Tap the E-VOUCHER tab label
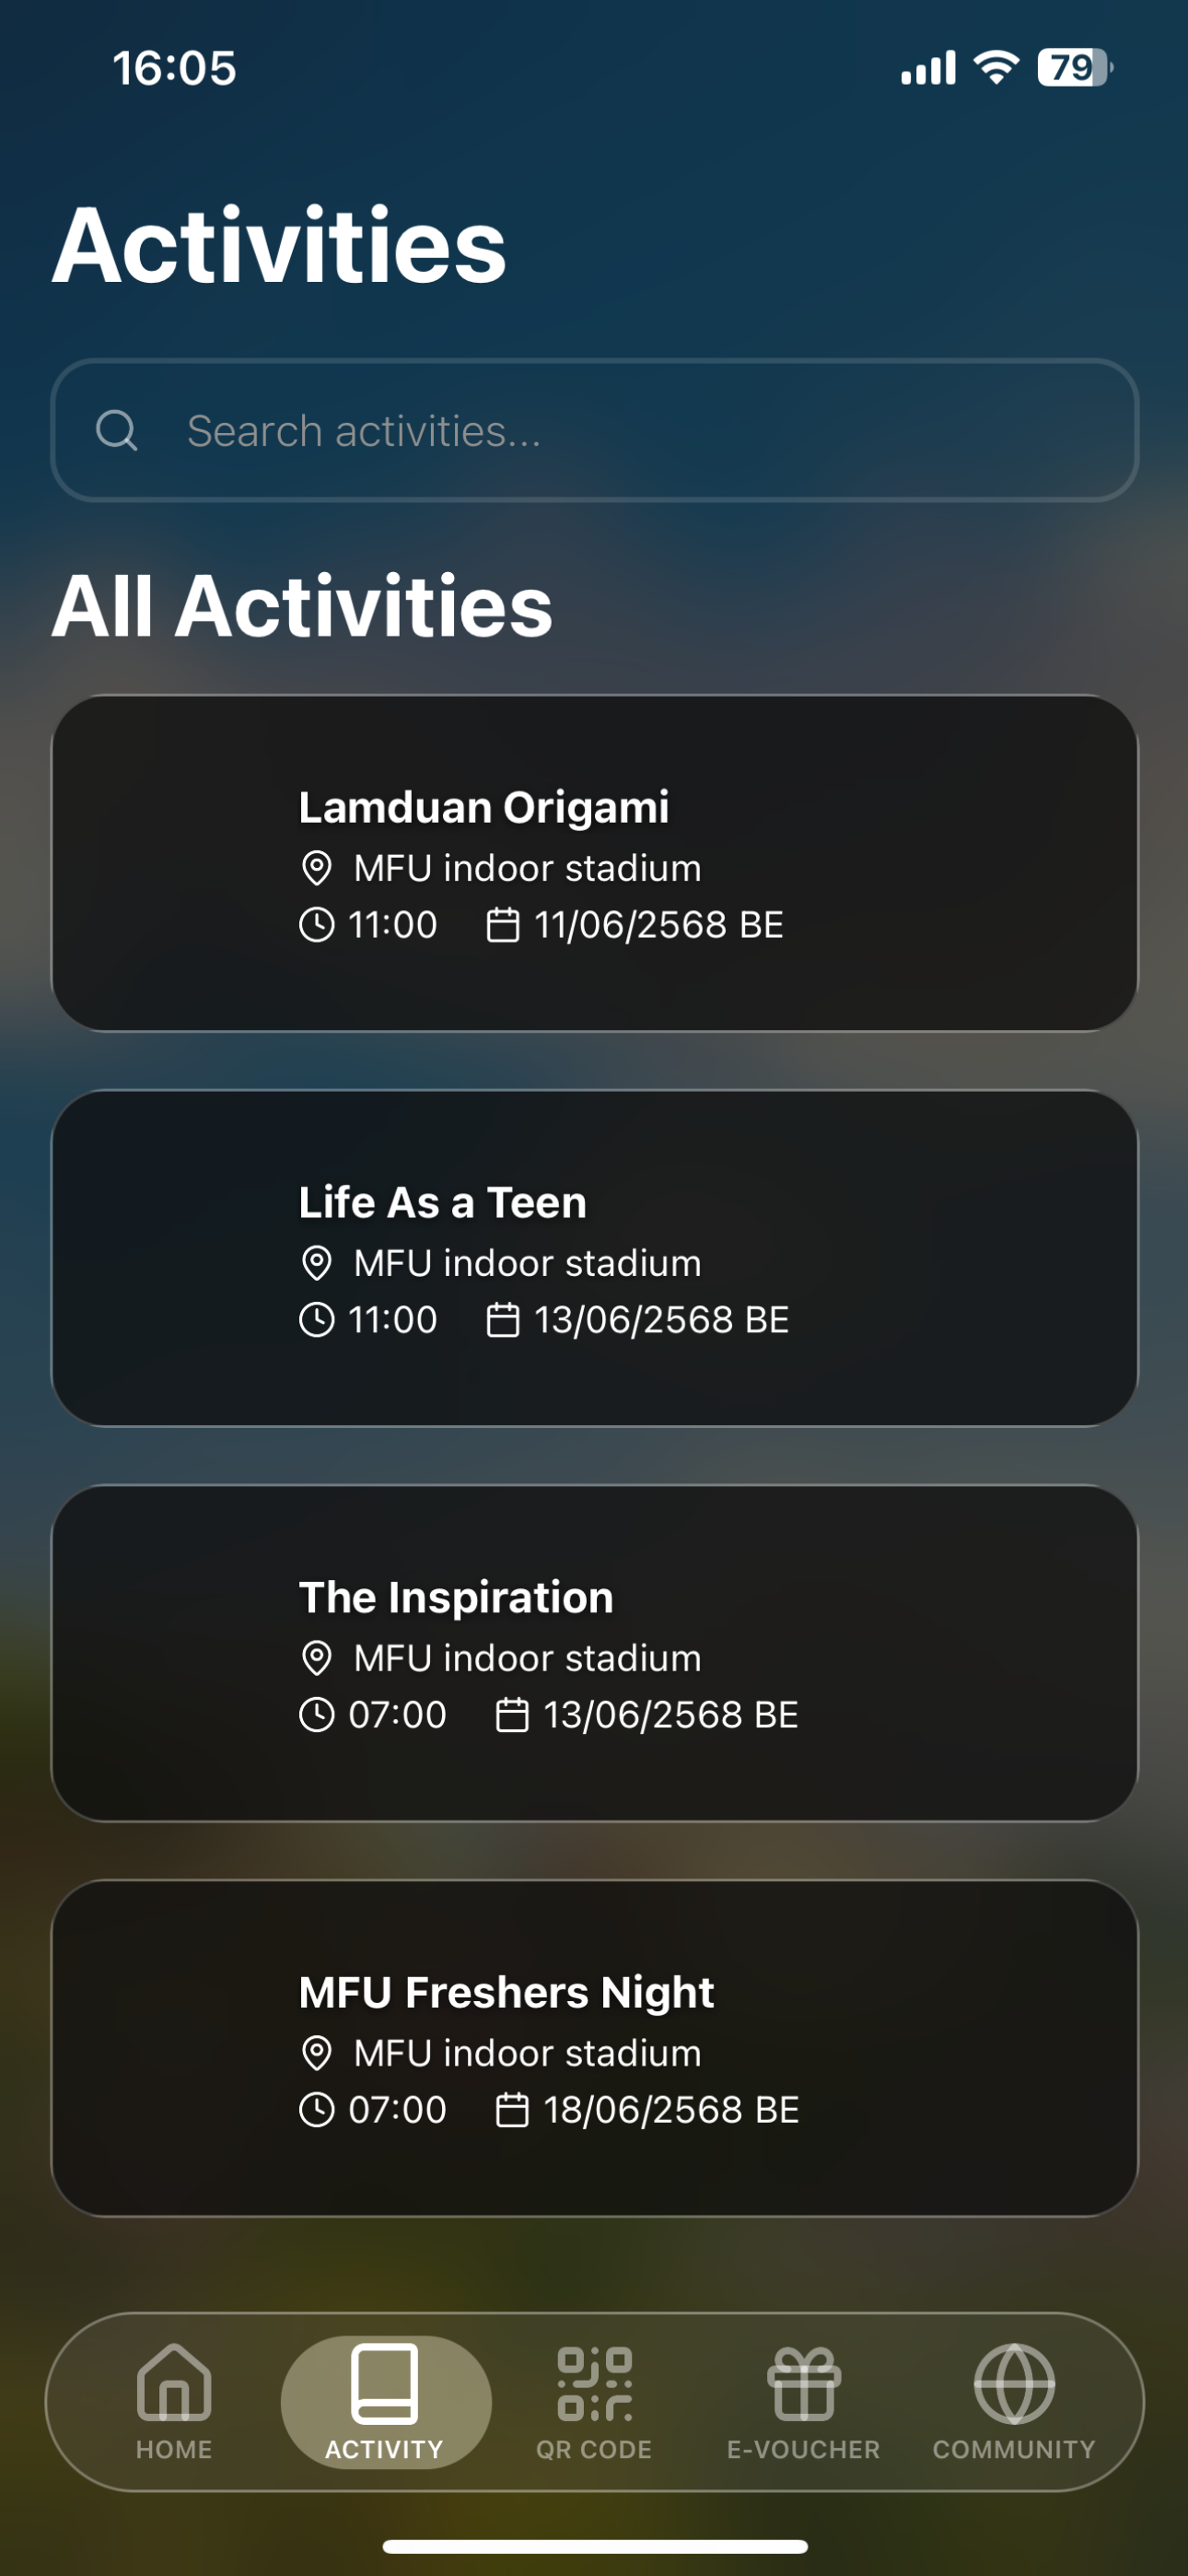 pyautogui.click(x=804, y=2450)
